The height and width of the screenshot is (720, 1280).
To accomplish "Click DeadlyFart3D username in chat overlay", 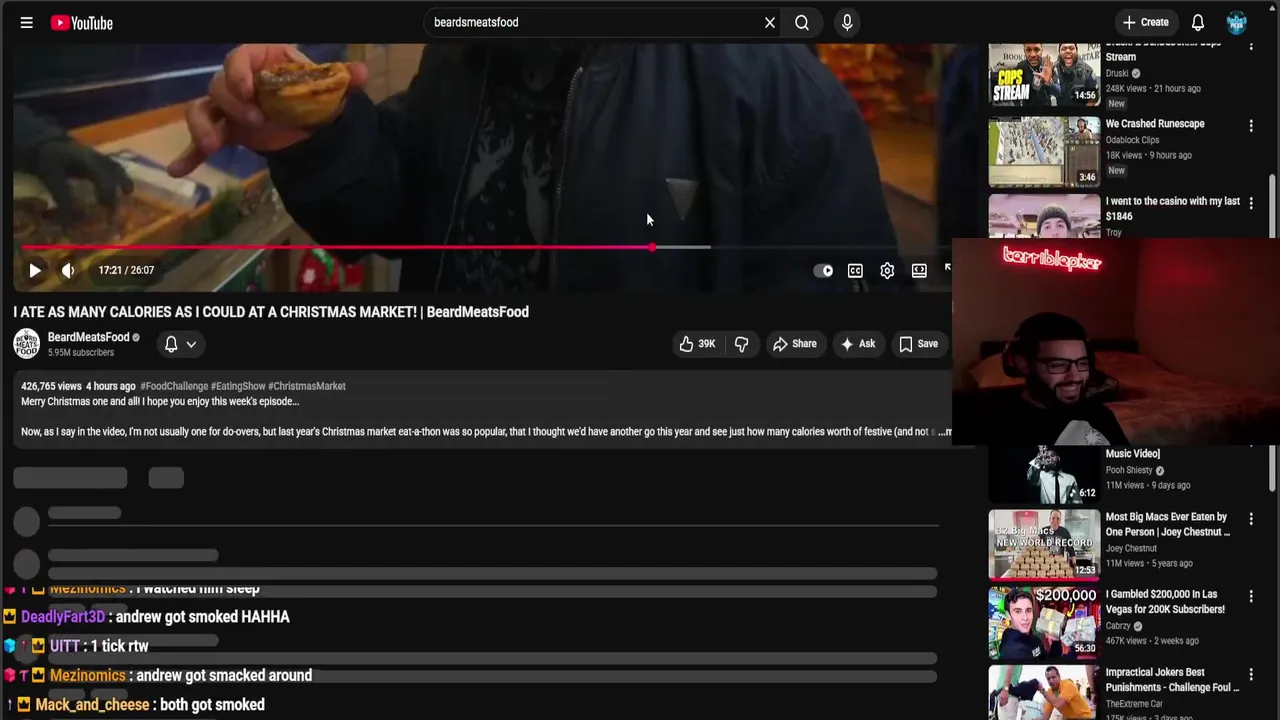I will click(63, 617).
